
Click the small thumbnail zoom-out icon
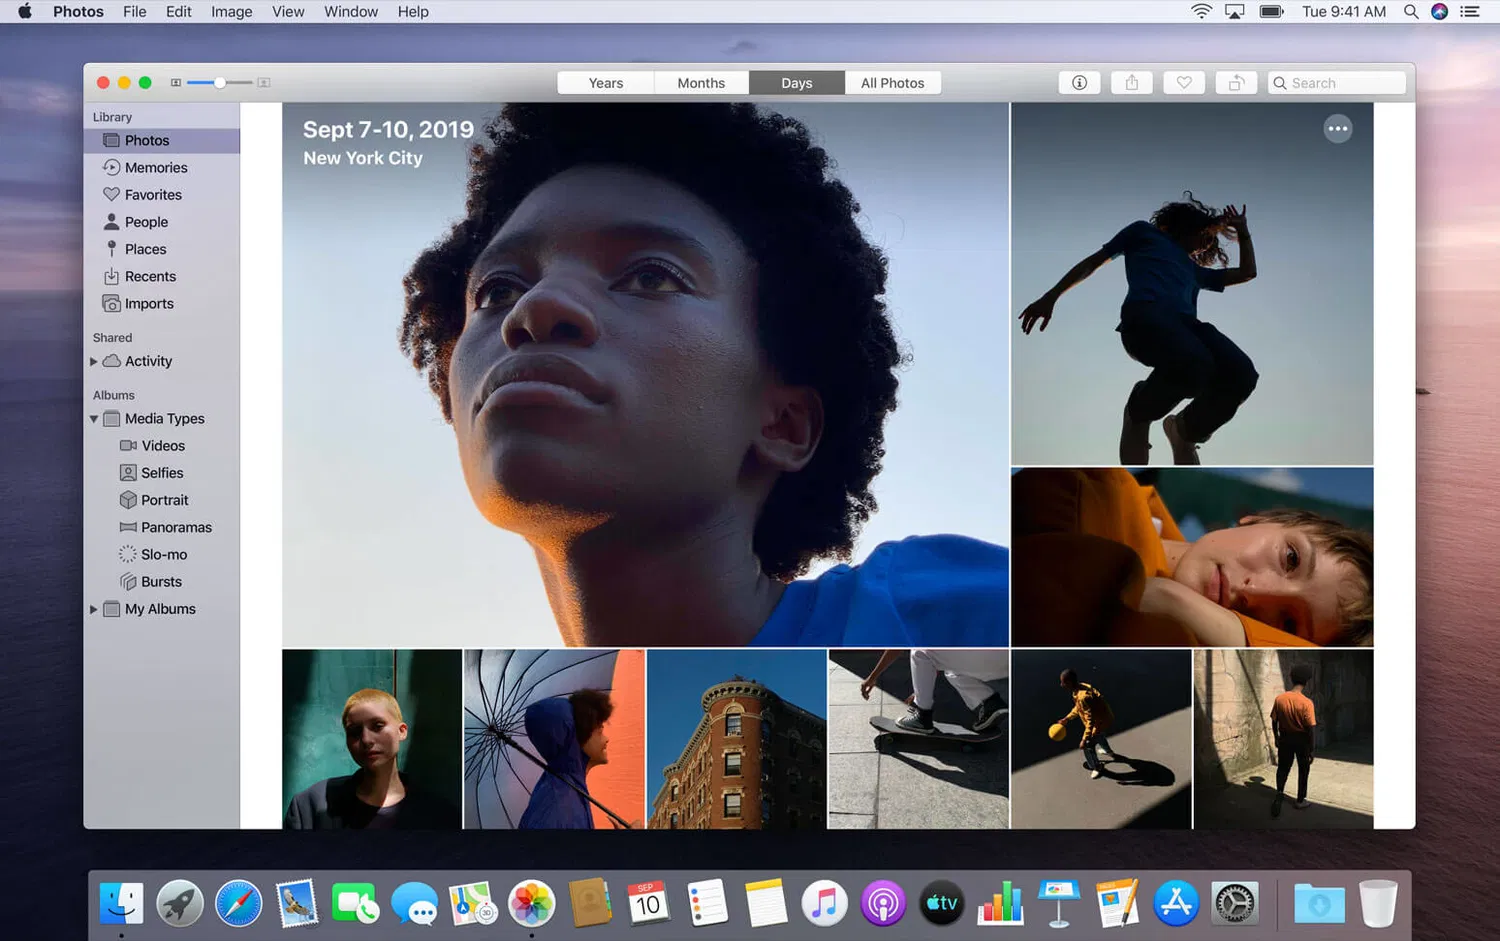(176, 83)
